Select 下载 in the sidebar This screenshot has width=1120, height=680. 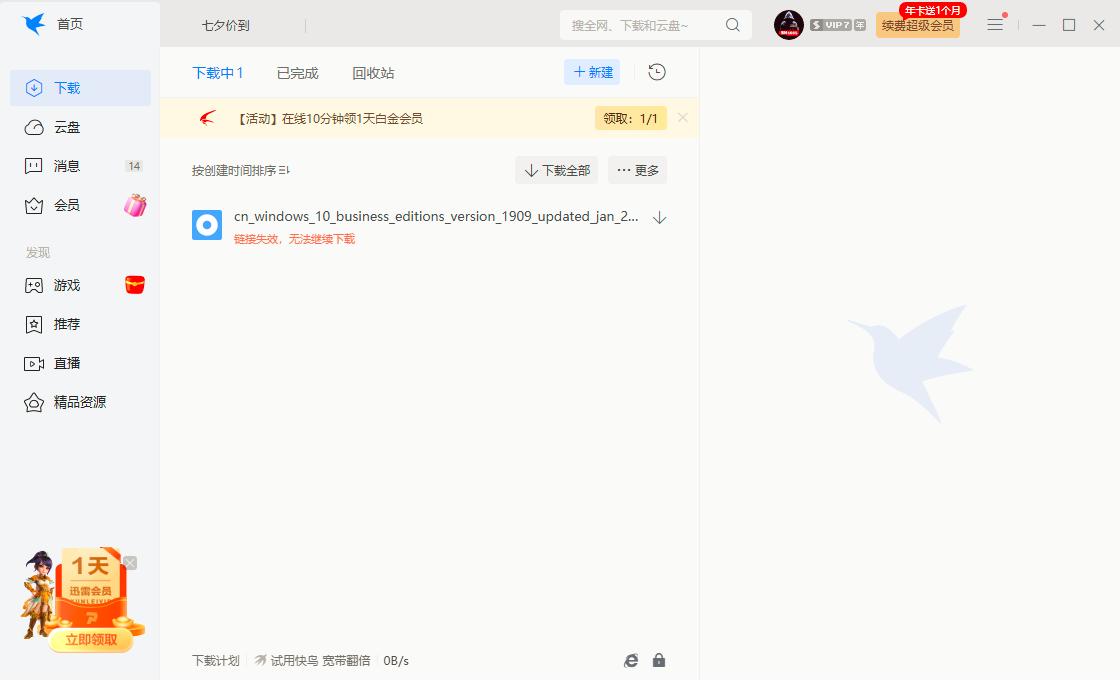click(x=80, y=88)
